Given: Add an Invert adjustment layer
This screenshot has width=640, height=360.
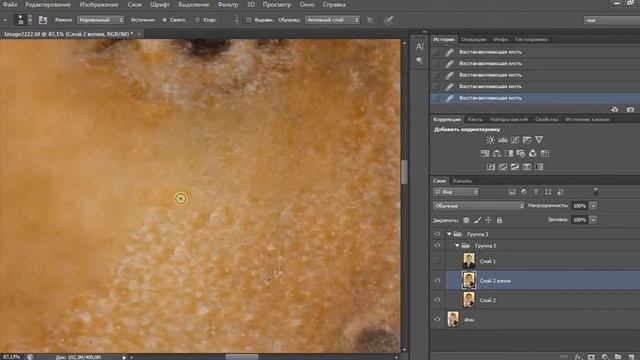Looking at the screenshot, I should click(491, 167).
